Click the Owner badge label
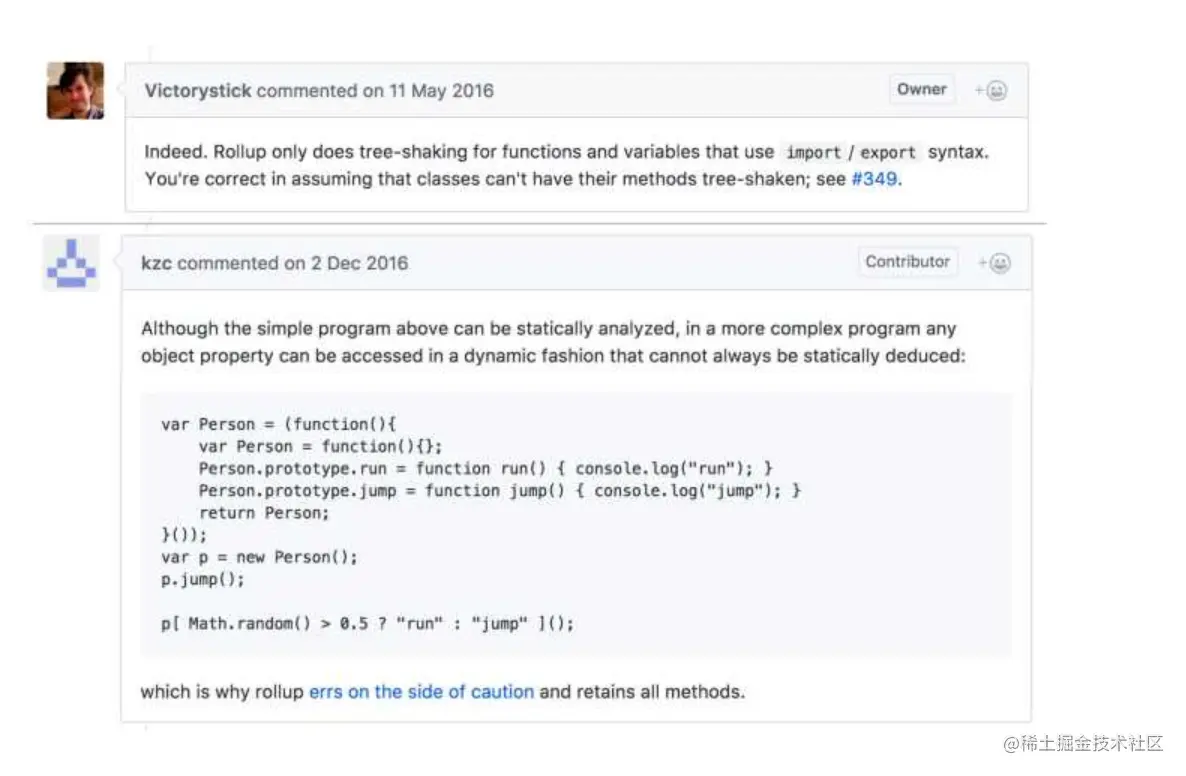The width and height of the screenshot is (1186, 776). pos(921,89)
